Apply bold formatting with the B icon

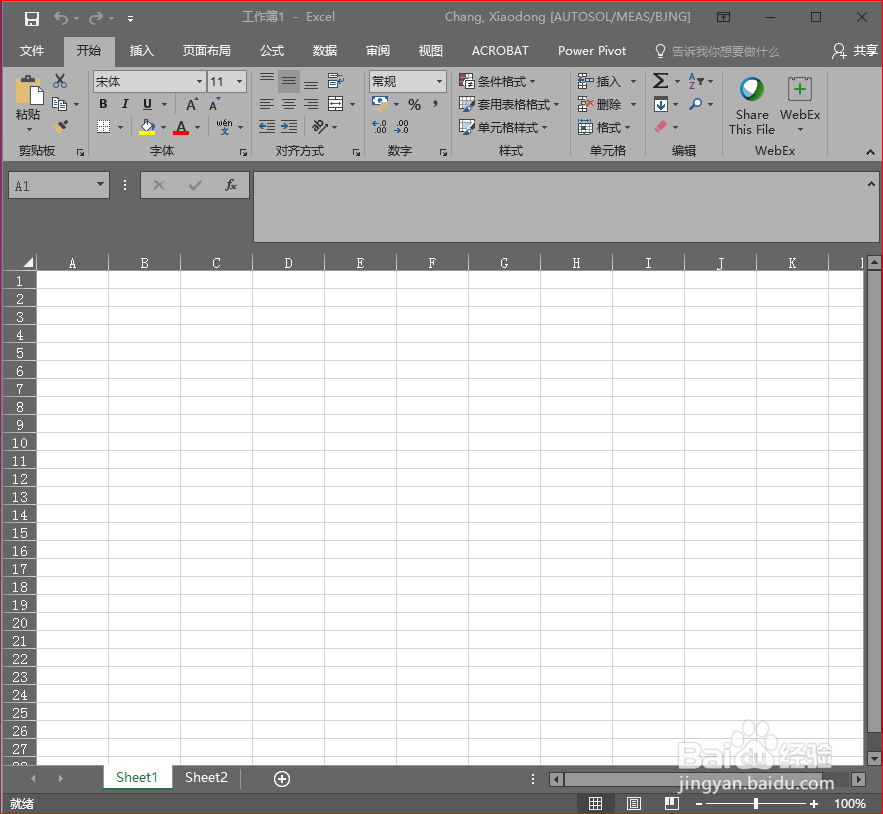click(x=102, y=103)
